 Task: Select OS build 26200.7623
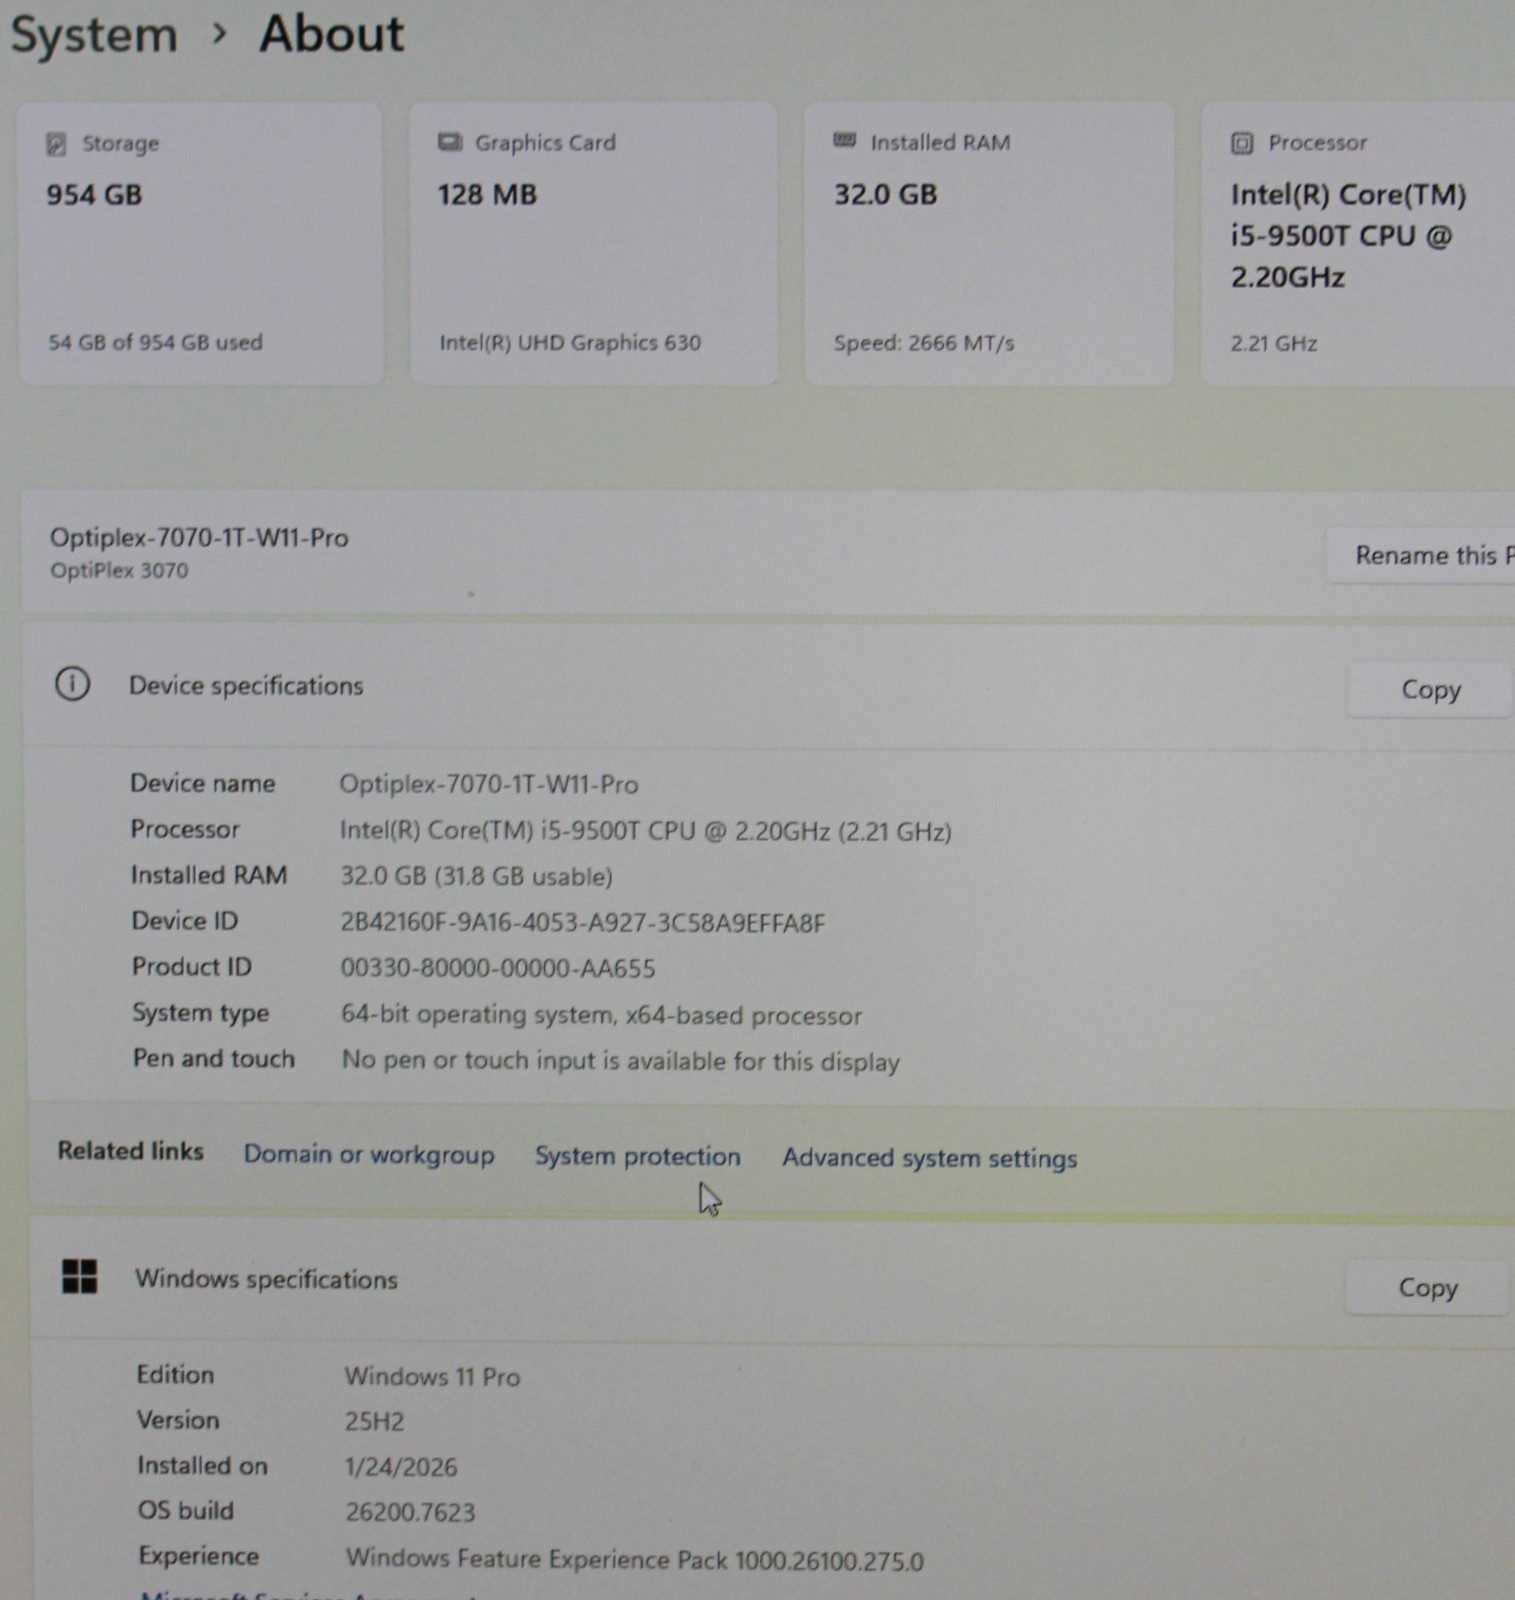click(410, 1512)
